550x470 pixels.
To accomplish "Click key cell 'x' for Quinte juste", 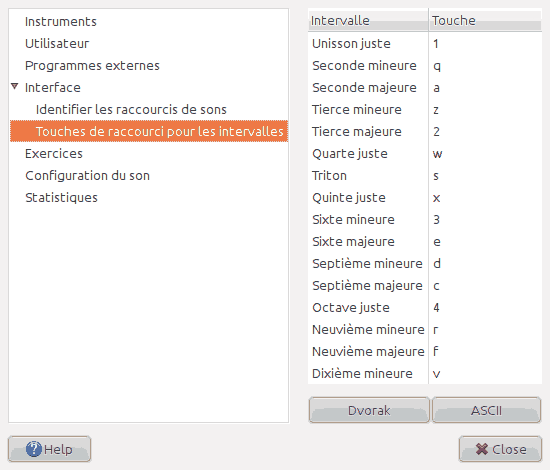I will pos(485,198).
